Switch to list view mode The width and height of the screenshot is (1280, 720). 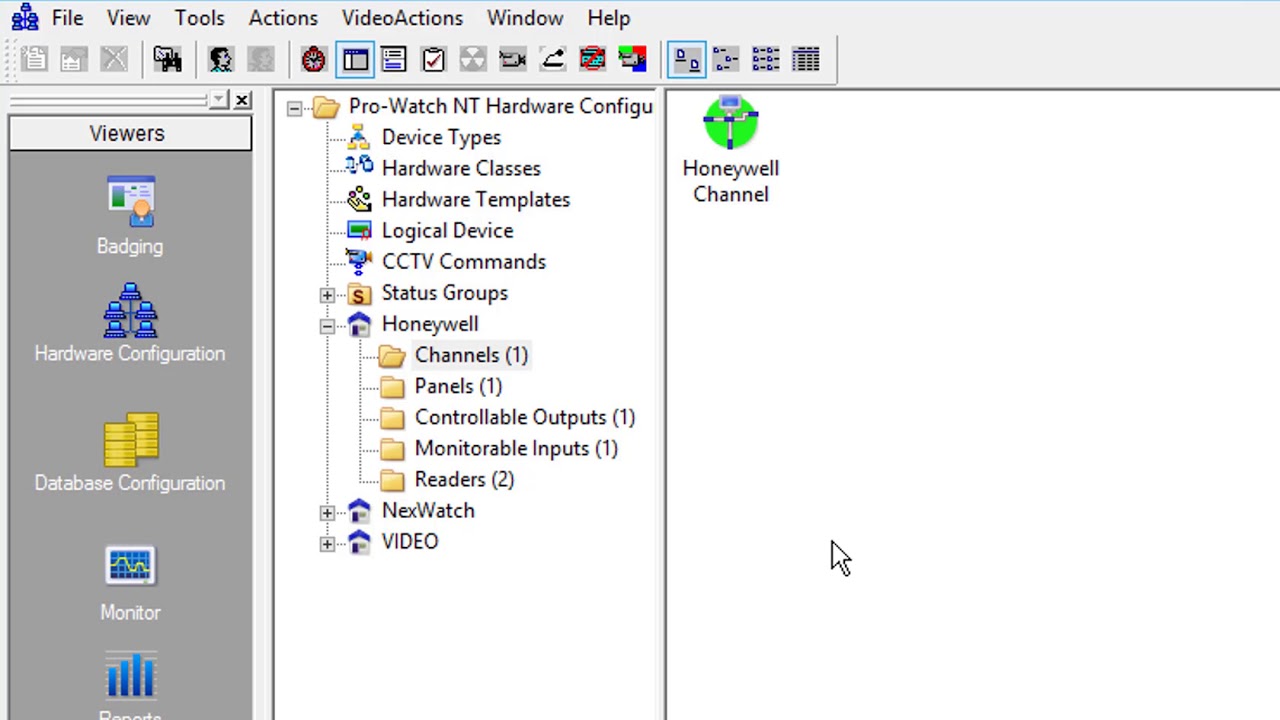765,59
